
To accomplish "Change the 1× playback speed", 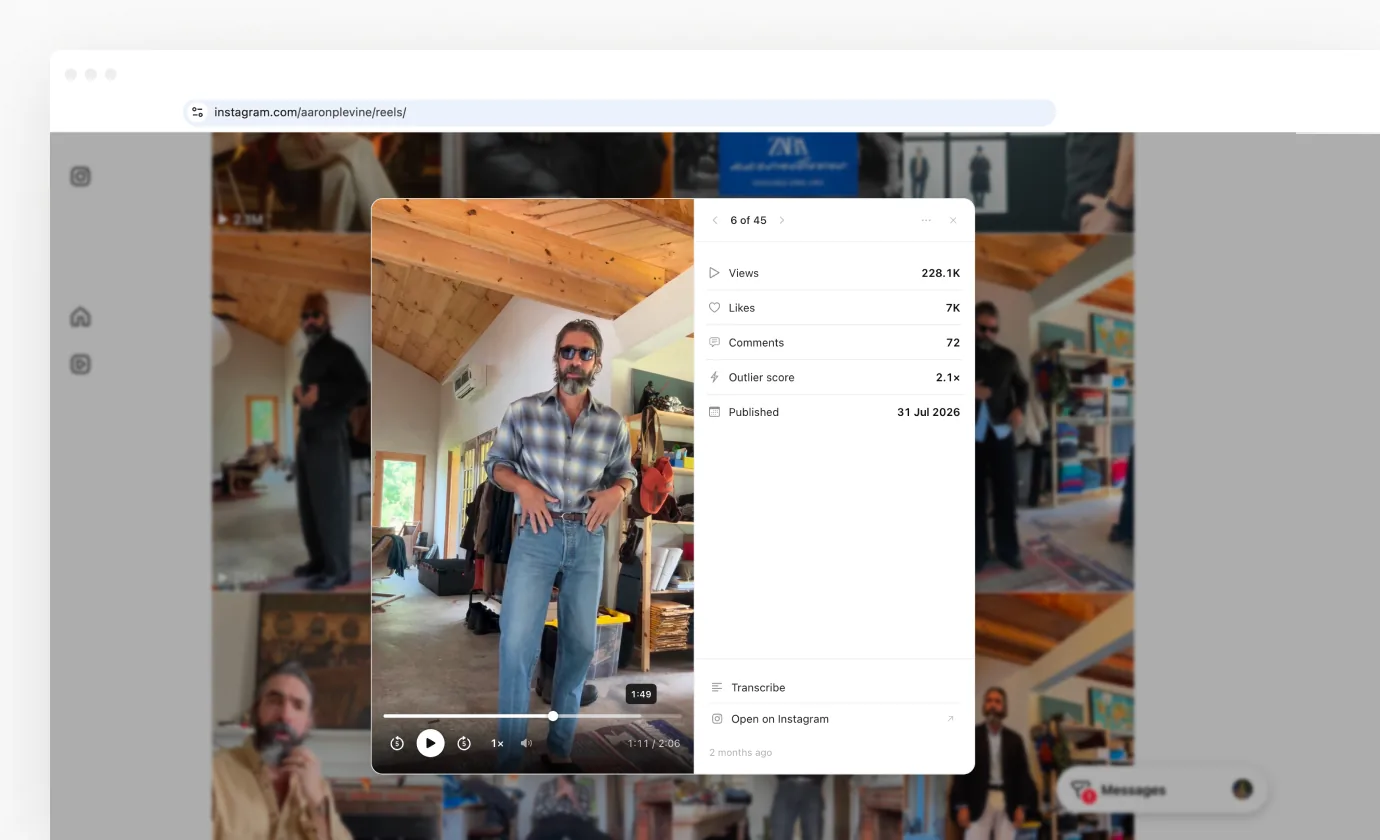I will (x=497, y=743).
